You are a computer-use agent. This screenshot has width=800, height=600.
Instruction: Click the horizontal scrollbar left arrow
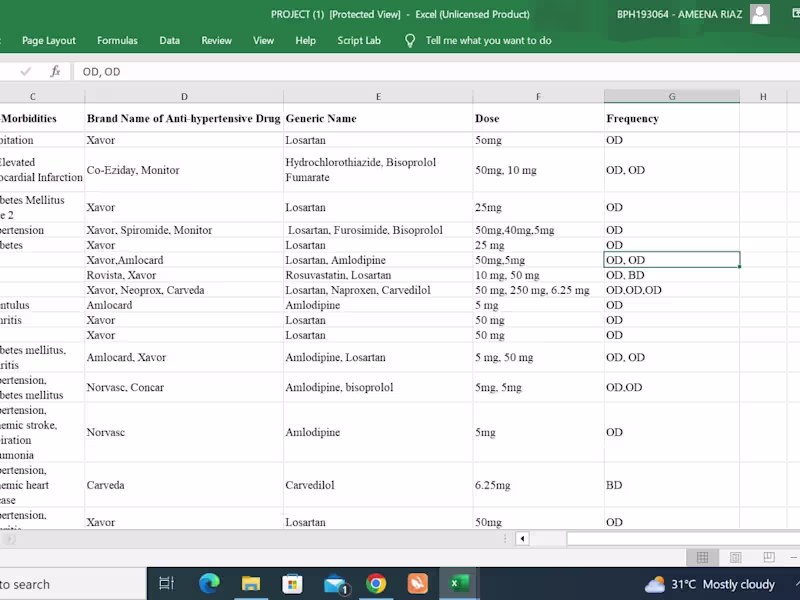(522, 539)
